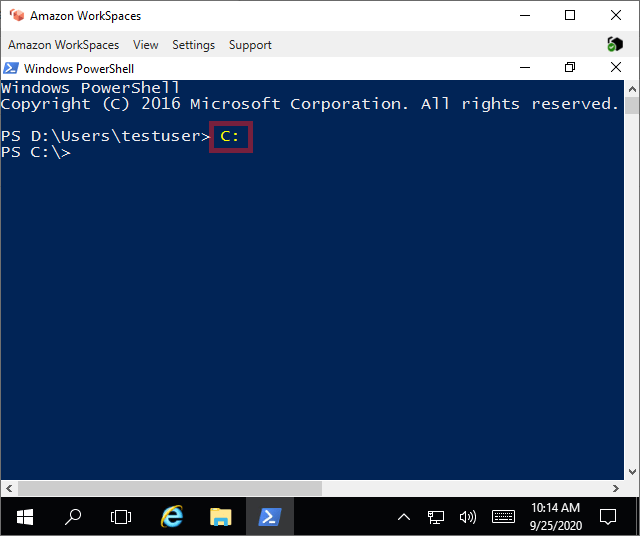640x536 pixels.
Task: Click the horizontal scrollbar right arrow
Action: (x=616, y=488)
